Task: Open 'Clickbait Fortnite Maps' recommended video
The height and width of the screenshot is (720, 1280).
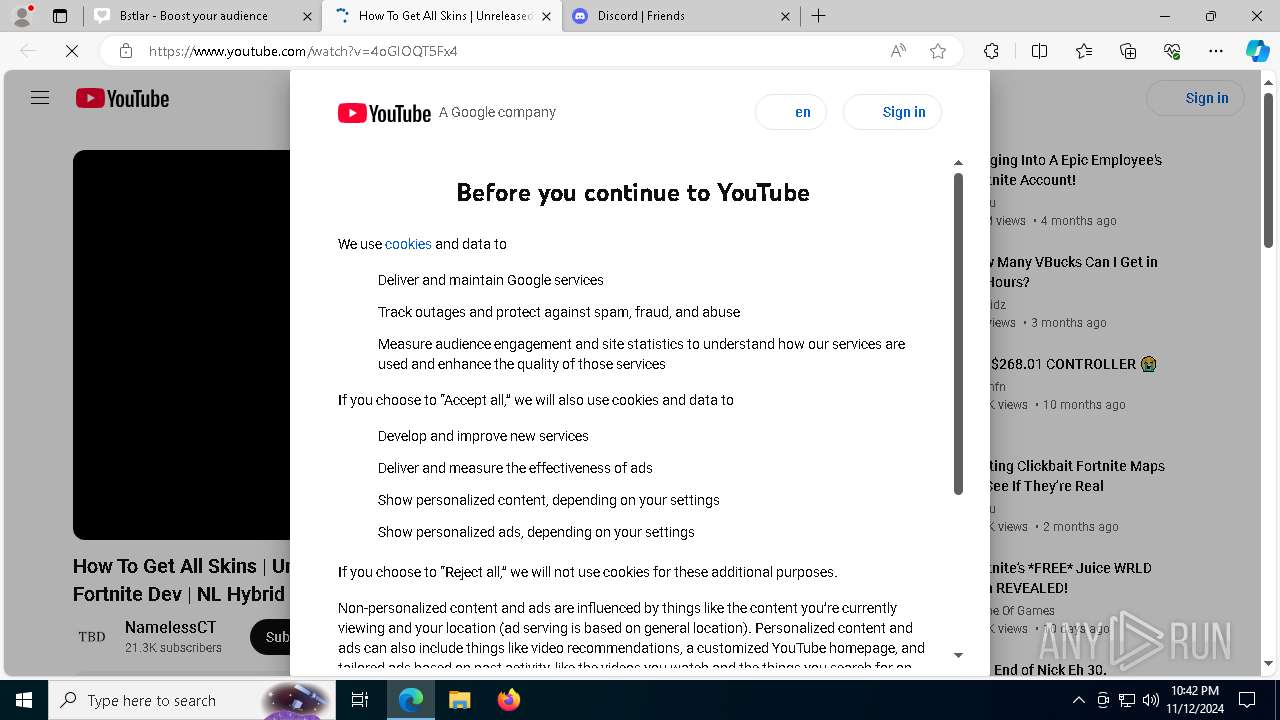Action: 1077,476
